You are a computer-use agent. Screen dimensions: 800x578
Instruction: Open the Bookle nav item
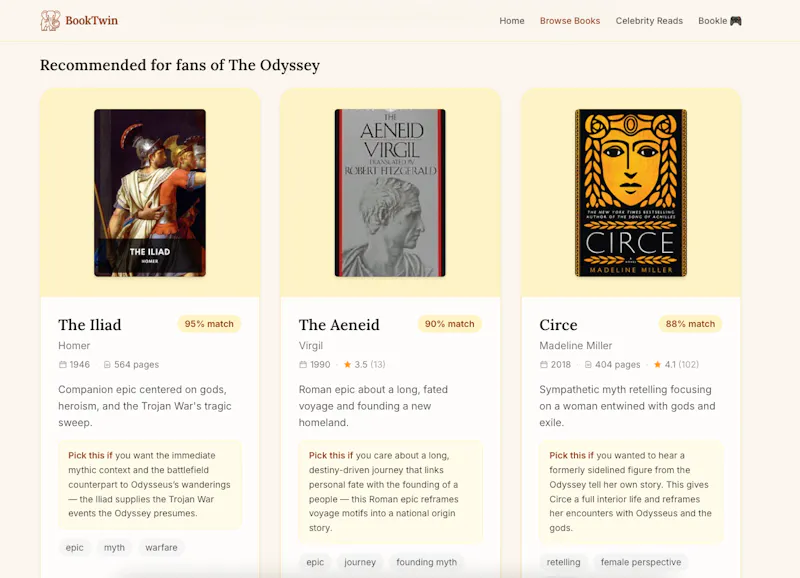click(x=719, y=21)
